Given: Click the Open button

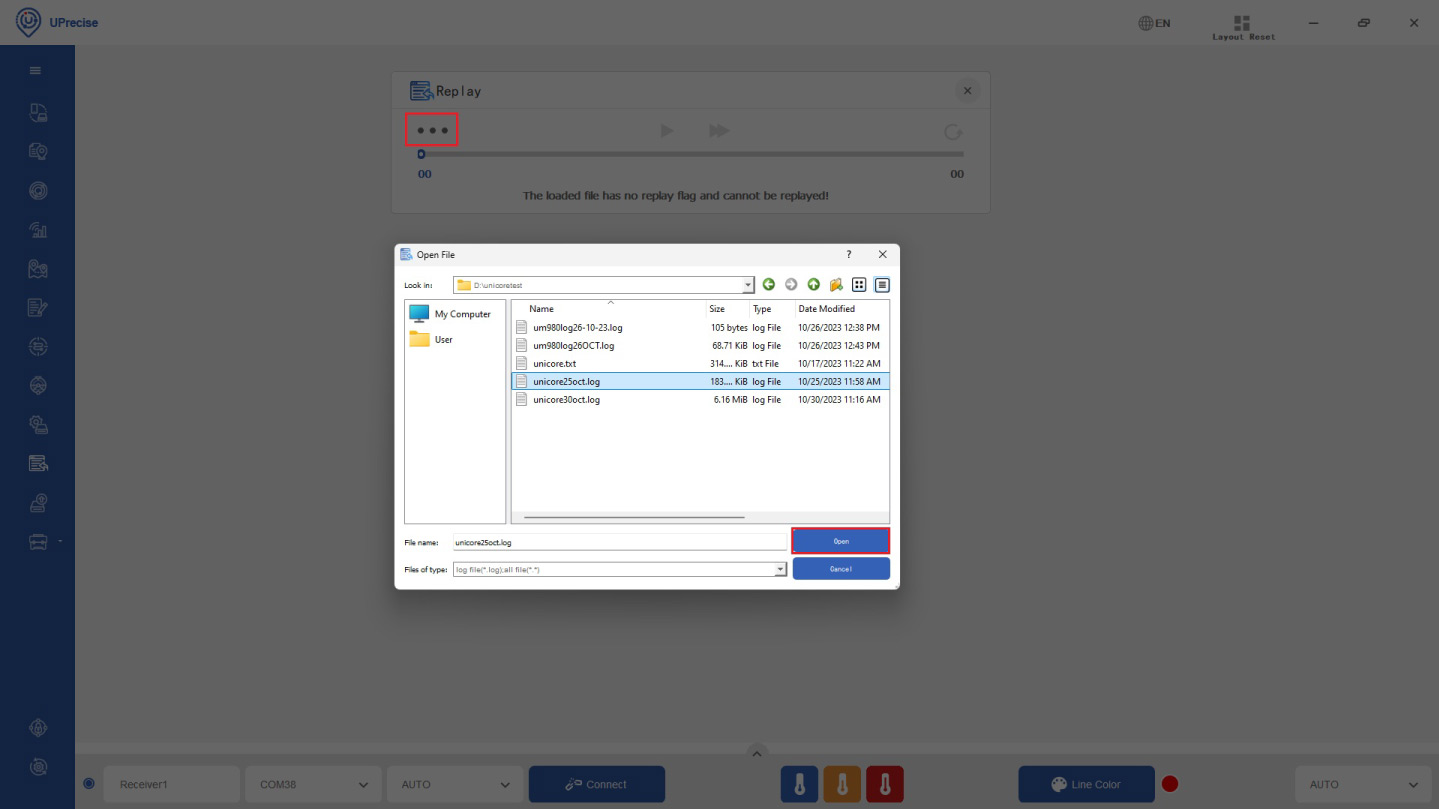Looking at the screenshot, I should pyautogui.click(x=840, y=541).
